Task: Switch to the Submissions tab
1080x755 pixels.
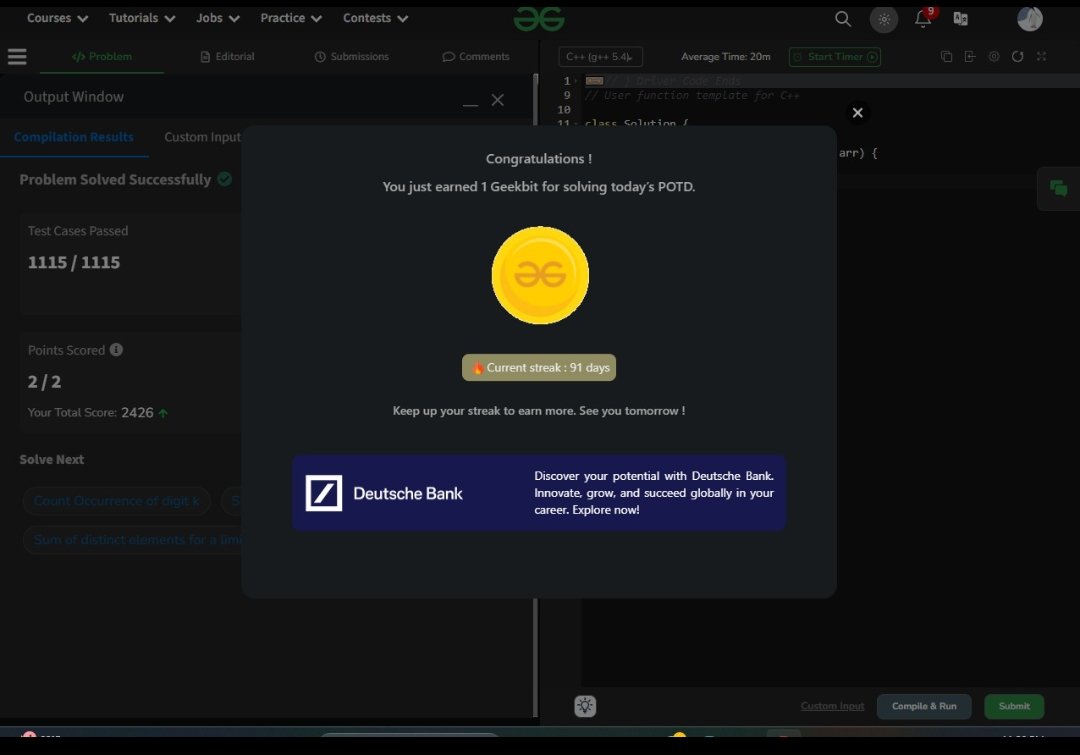Action: (x=352, y=56)
